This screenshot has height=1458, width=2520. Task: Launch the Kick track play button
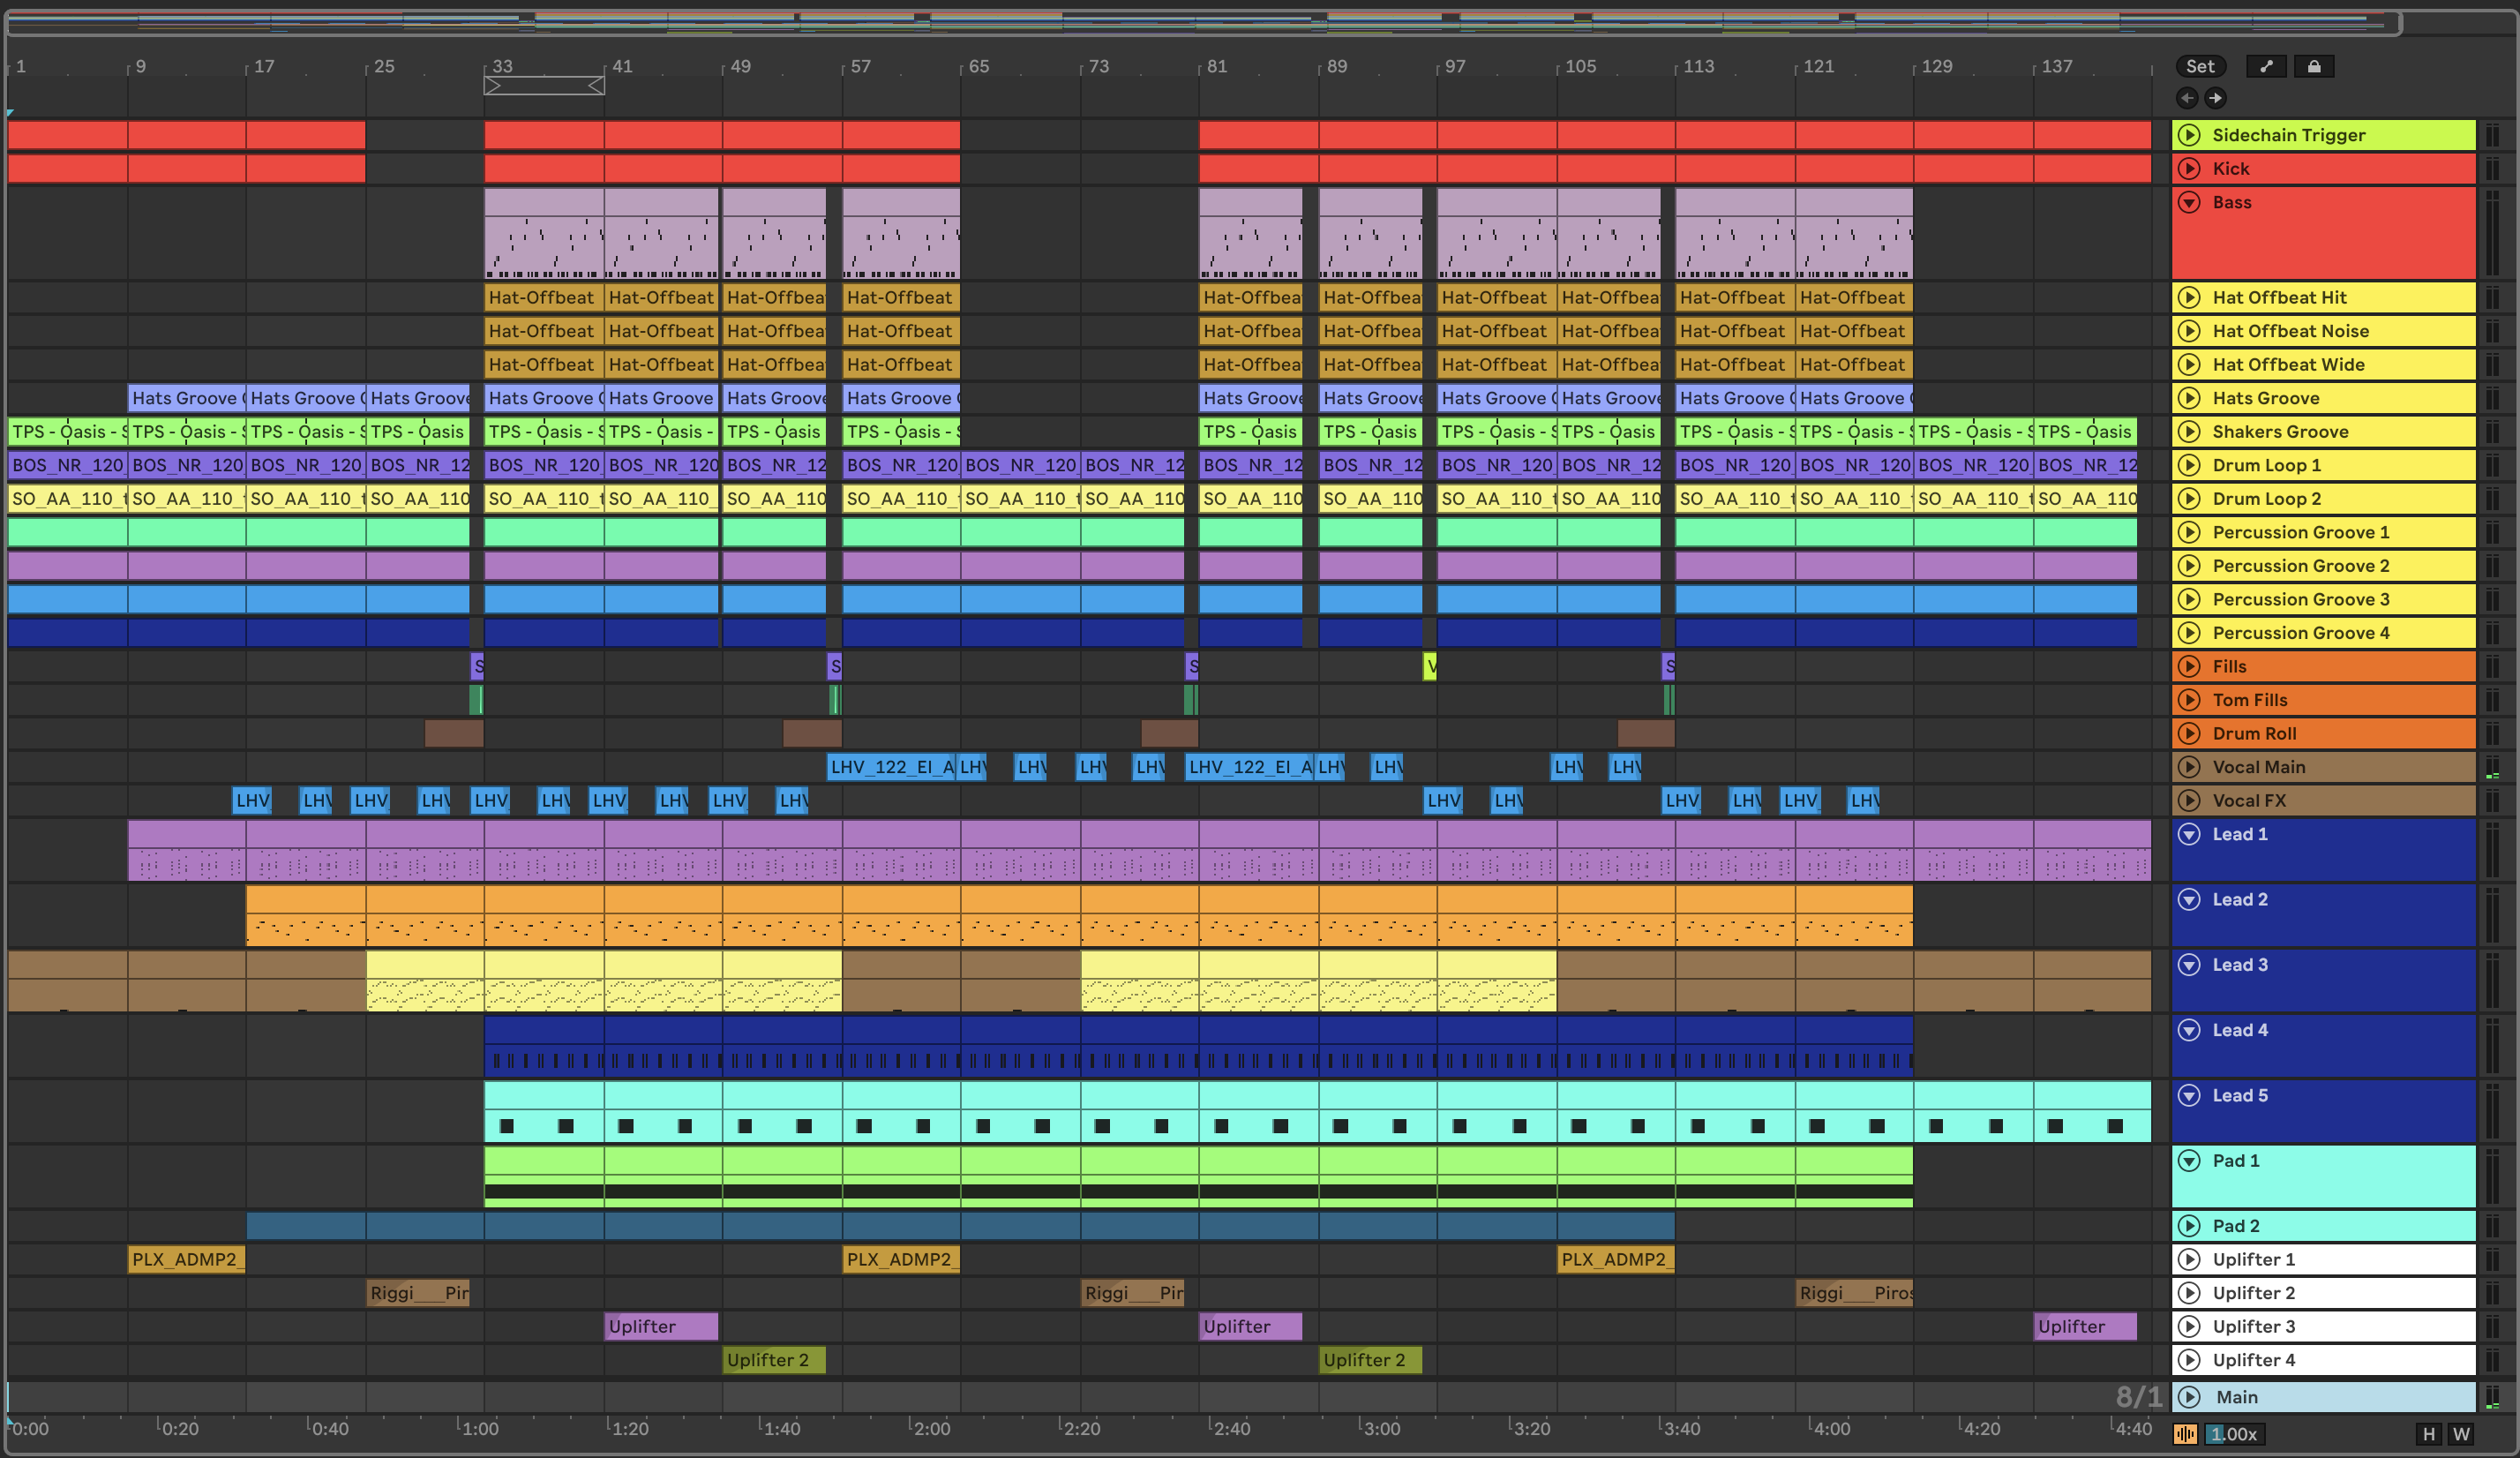tap(2189, 168)
